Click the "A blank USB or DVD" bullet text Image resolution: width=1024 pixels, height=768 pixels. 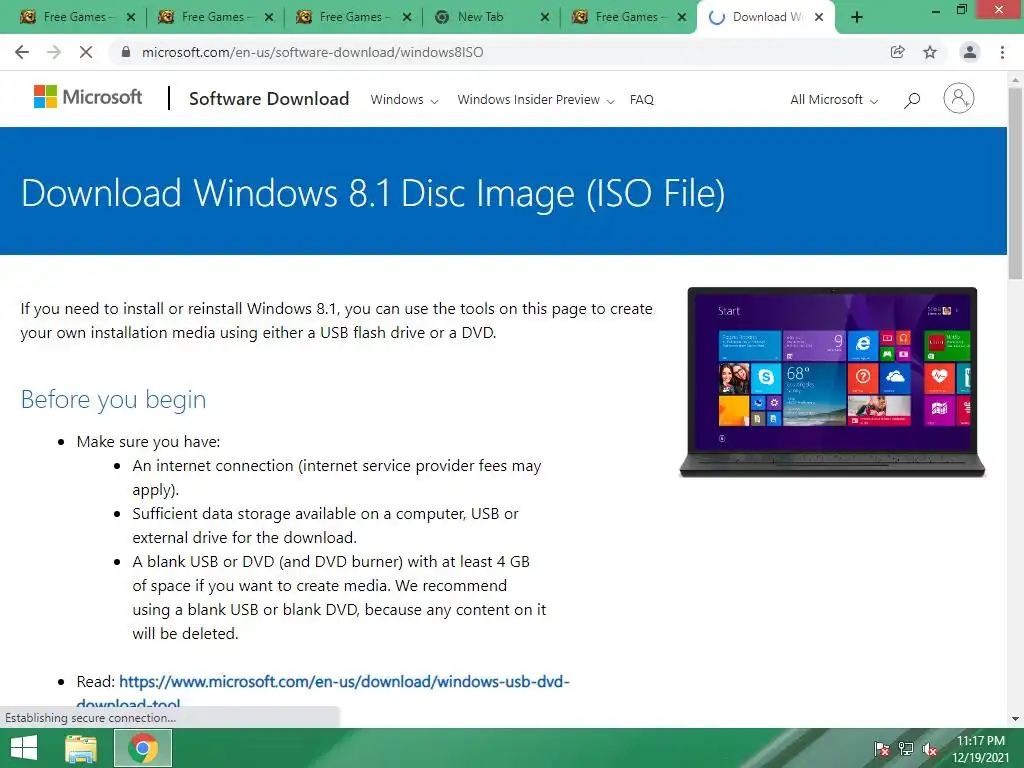[x=339, y=598]
